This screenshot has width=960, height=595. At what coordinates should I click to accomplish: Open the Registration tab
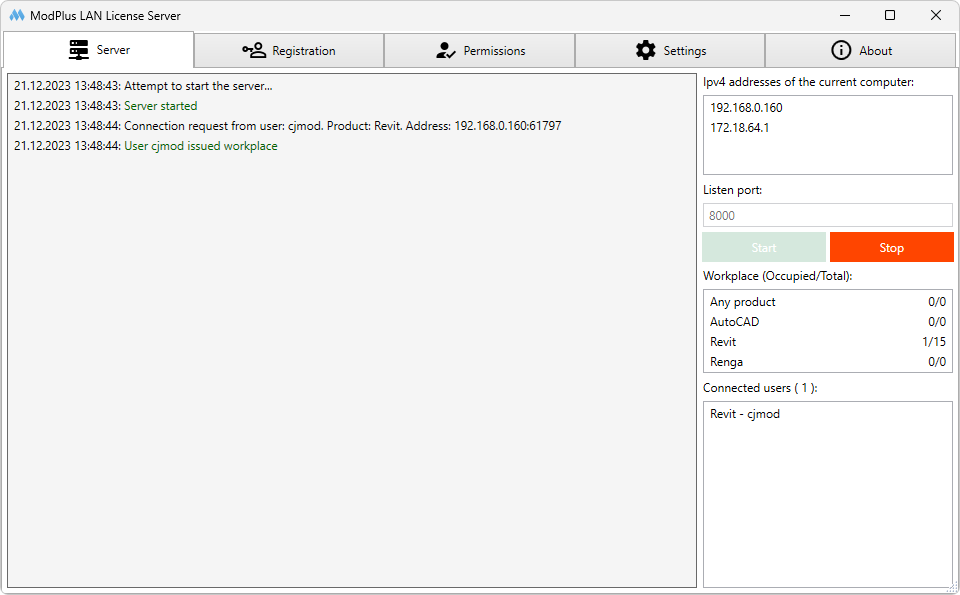point(289,51)
